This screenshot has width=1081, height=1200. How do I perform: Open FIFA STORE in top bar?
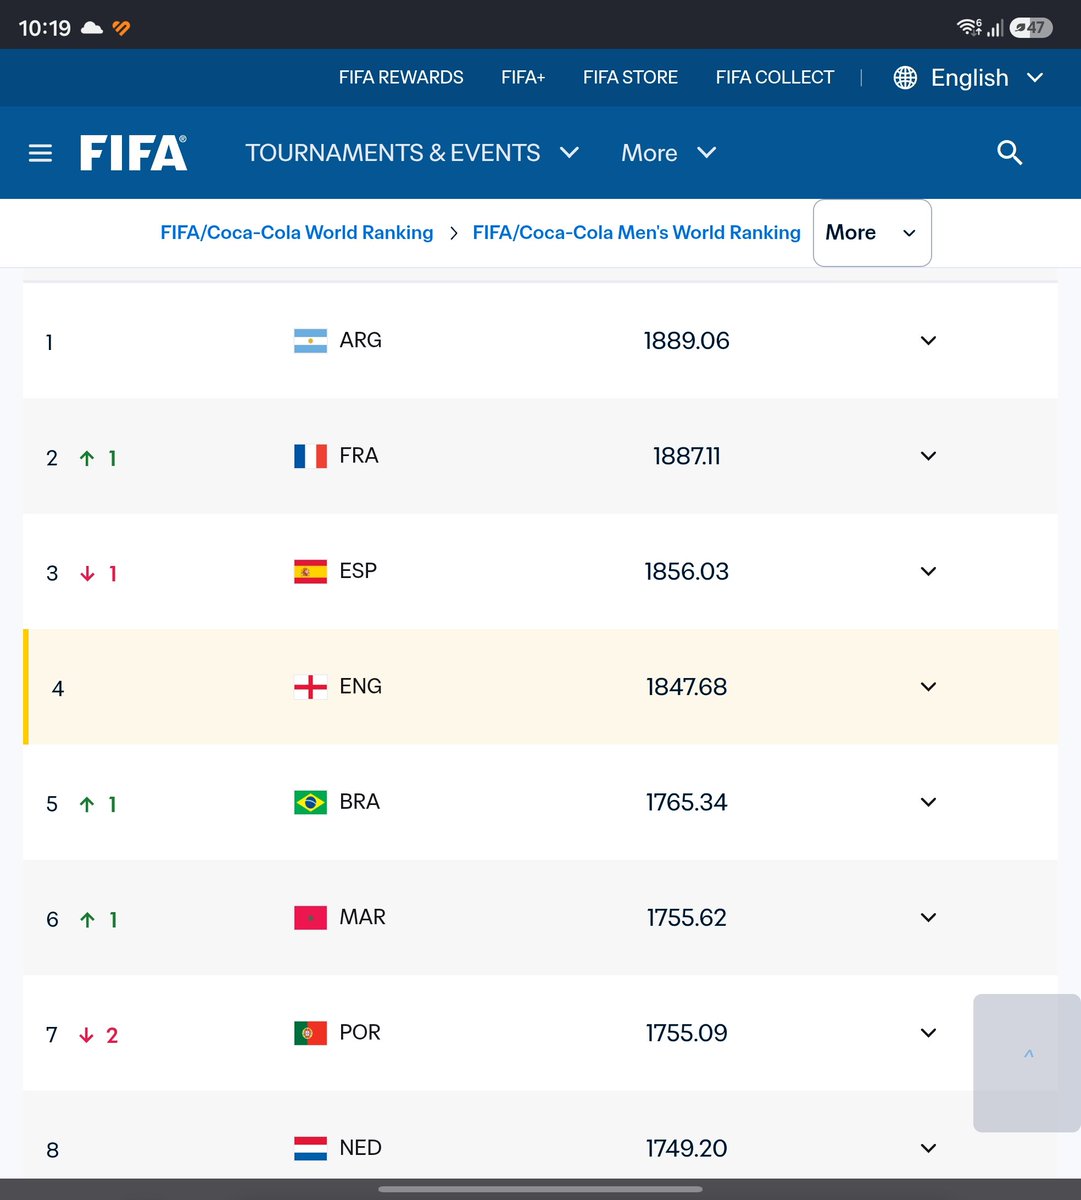[630, 77]
